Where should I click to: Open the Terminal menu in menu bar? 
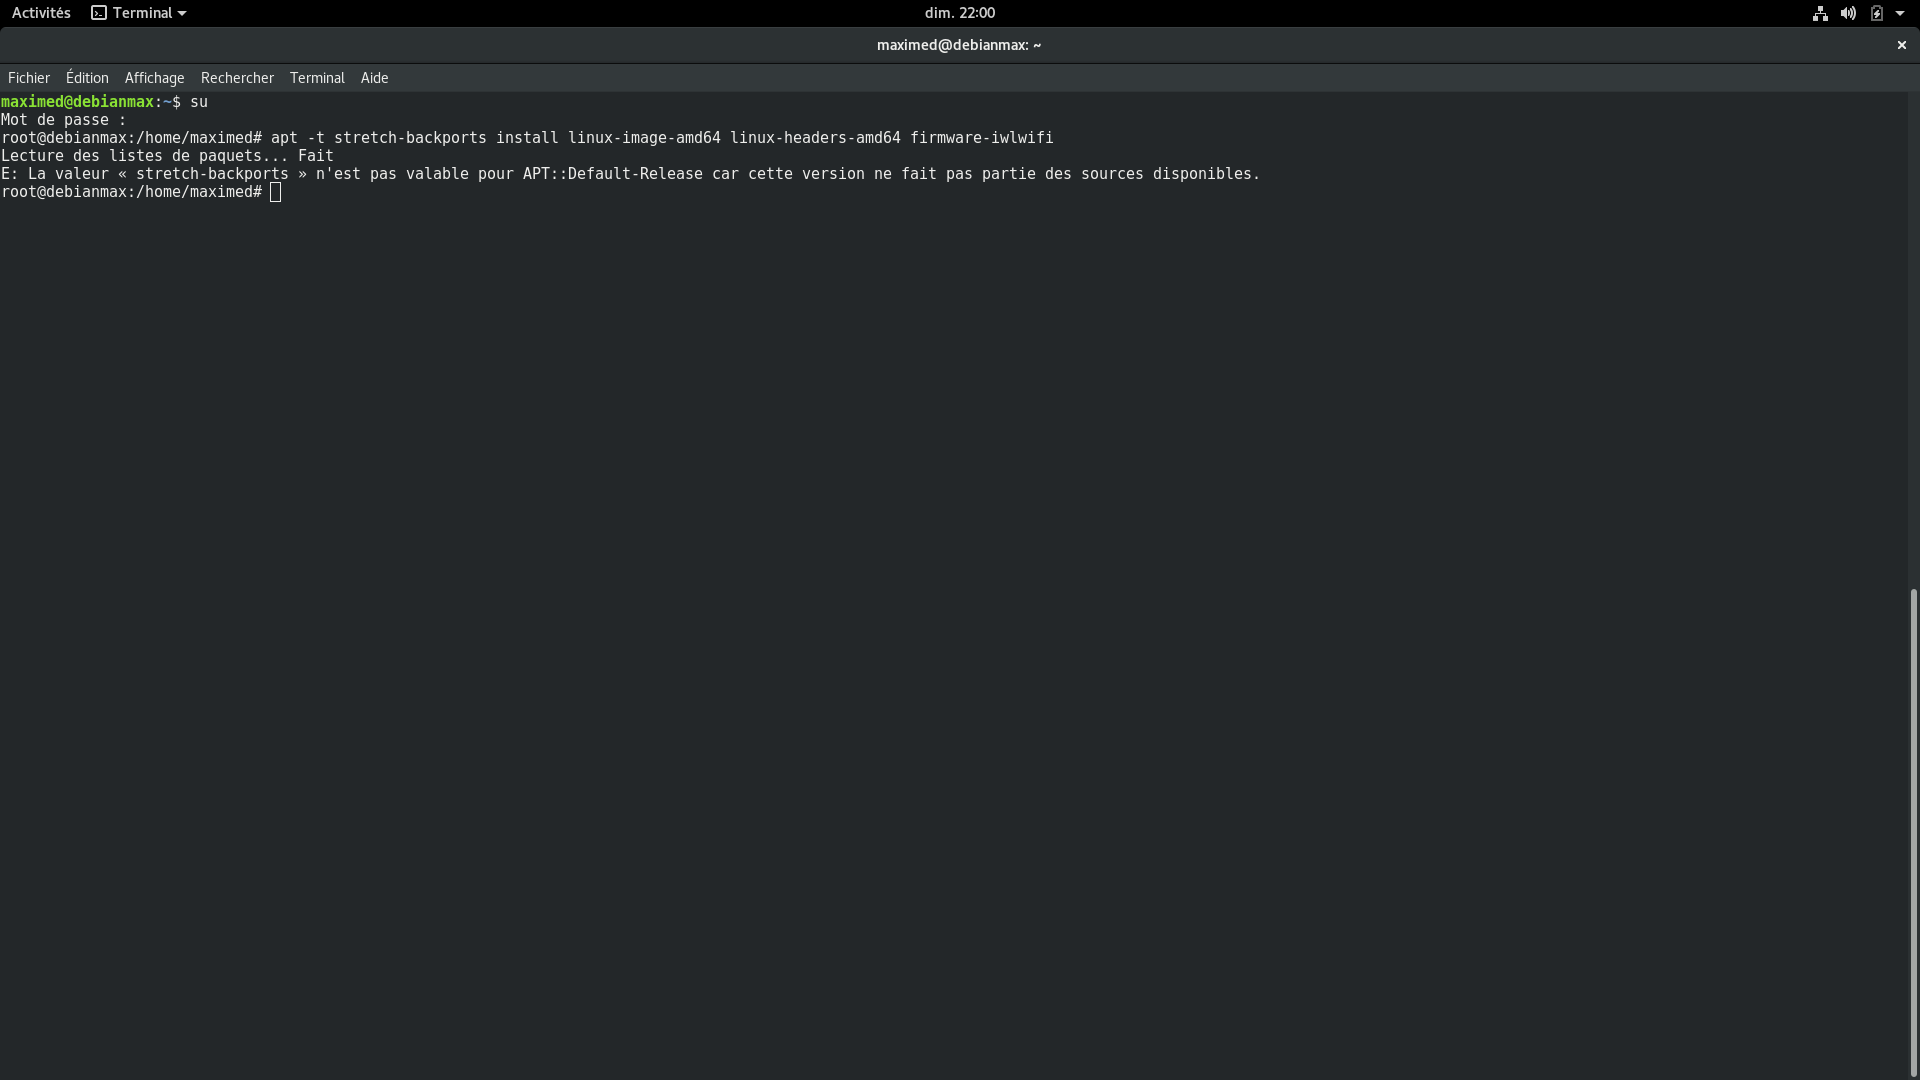[x=317, y=78]
